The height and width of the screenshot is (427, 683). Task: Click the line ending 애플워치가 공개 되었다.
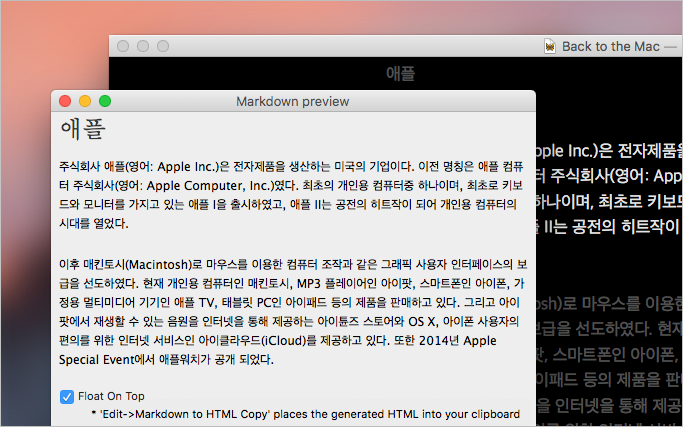(x=166, y=359)
